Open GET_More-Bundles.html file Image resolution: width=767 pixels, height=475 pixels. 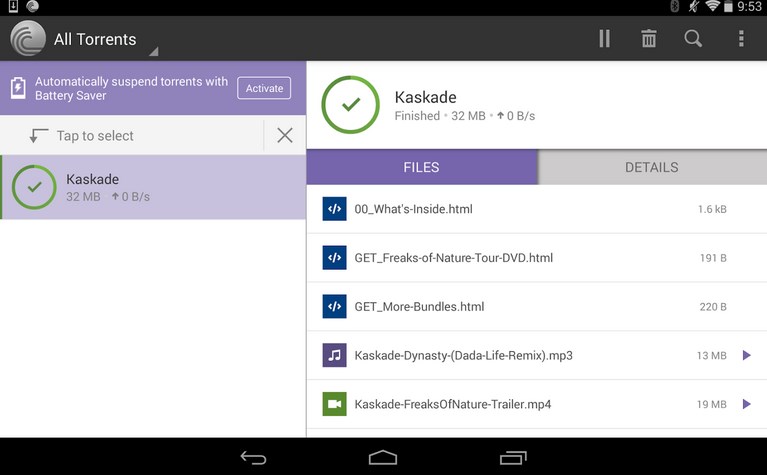537,307
